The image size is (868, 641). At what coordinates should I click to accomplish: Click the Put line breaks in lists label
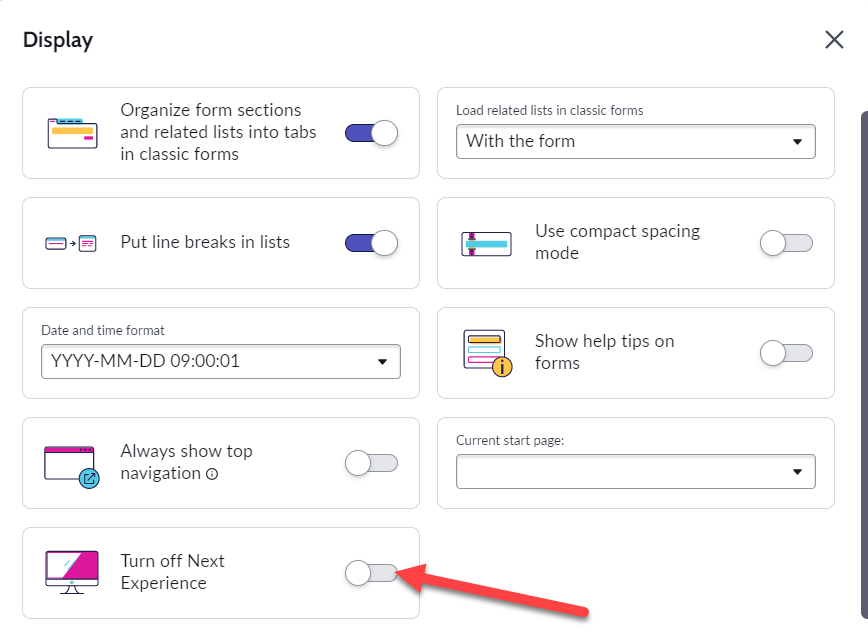pos(205,242)
